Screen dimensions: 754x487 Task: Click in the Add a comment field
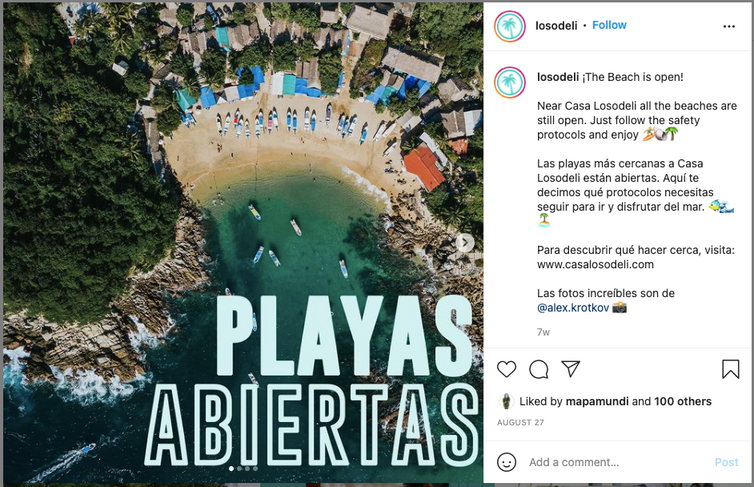(618, 462)
